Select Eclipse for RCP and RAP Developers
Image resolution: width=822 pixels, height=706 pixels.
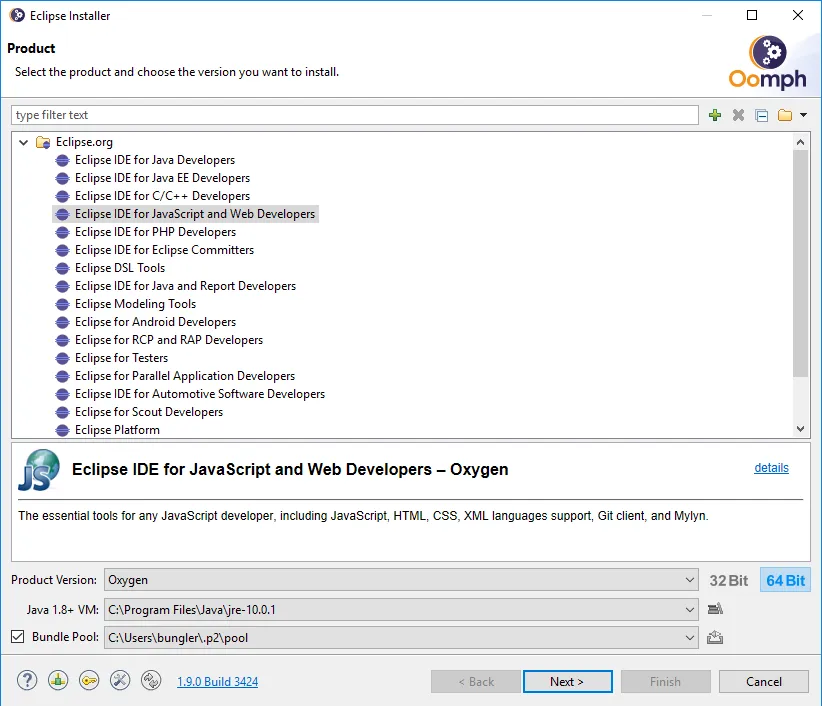click(169, 340)
